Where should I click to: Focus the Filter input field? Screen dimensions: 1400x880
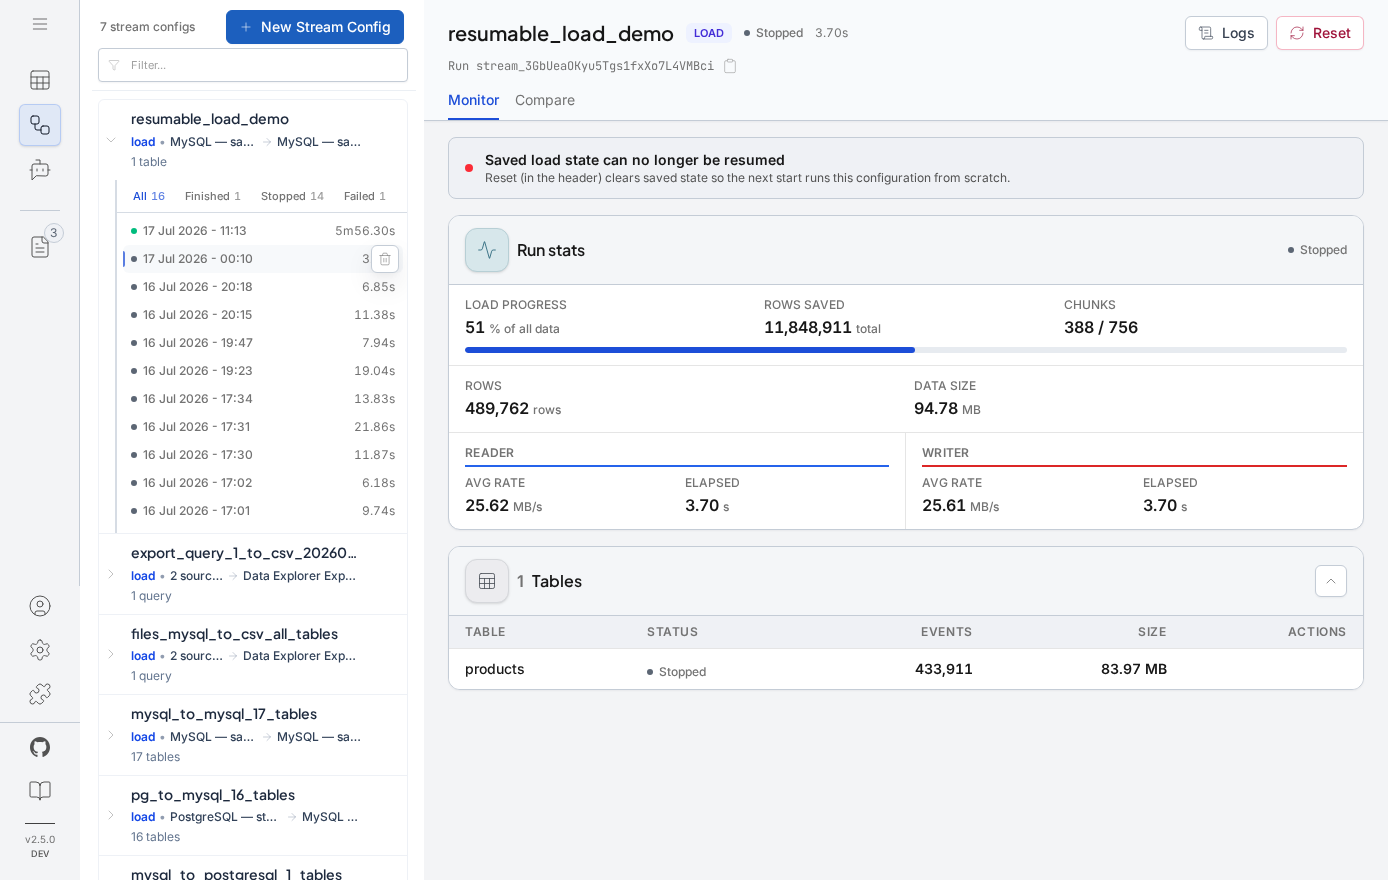coord(253,65)
